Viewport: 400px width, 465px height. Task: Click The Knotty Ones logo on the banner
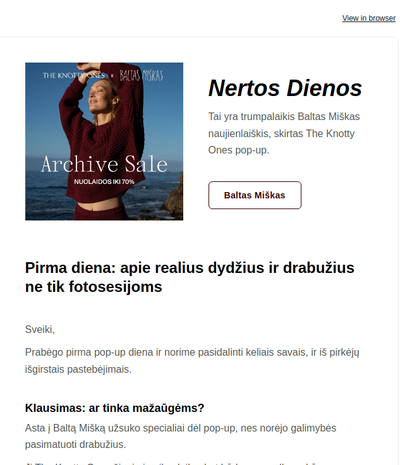point(74,76)
